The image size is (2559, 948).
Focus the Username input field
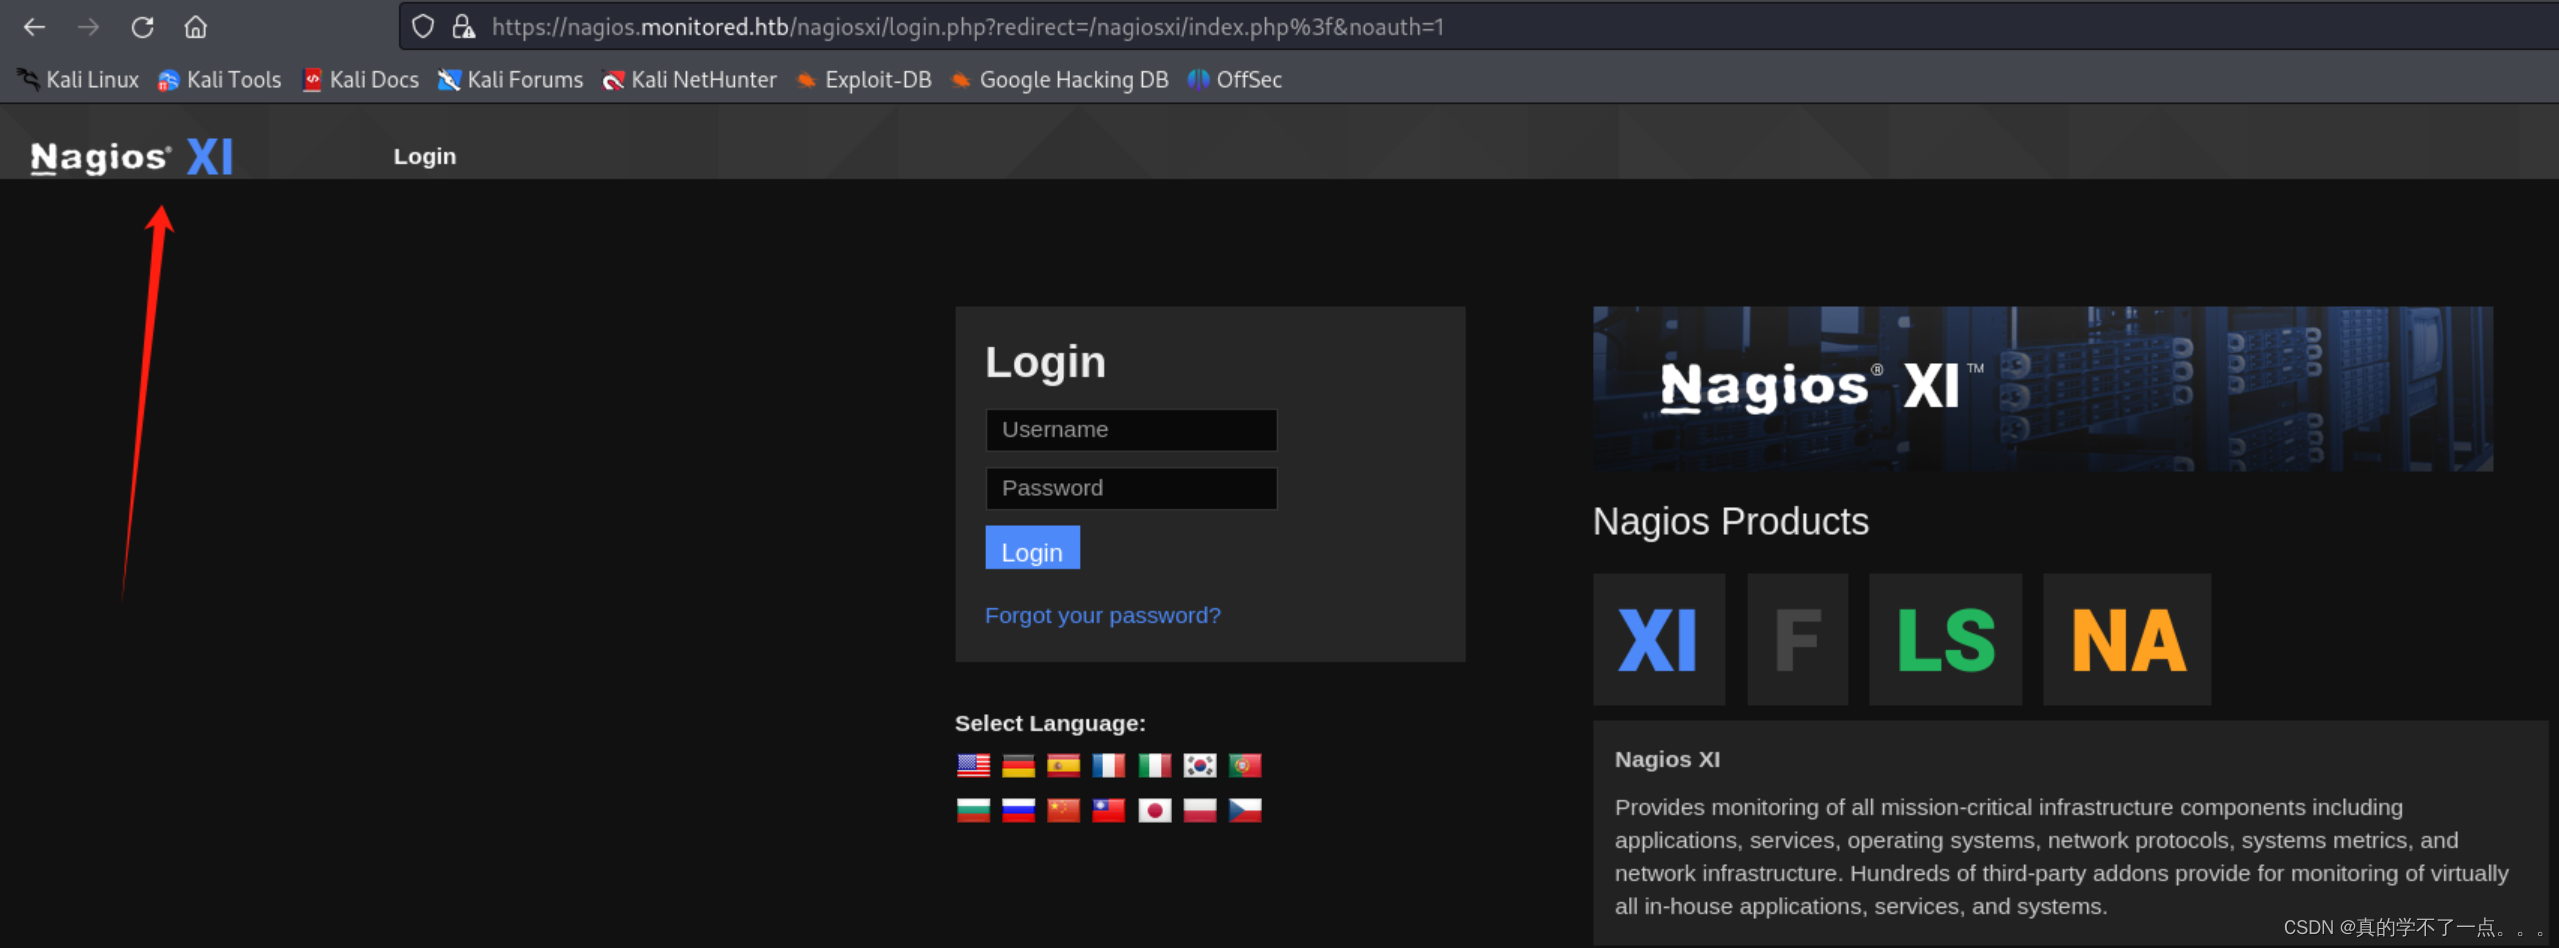pos(1131,430)
